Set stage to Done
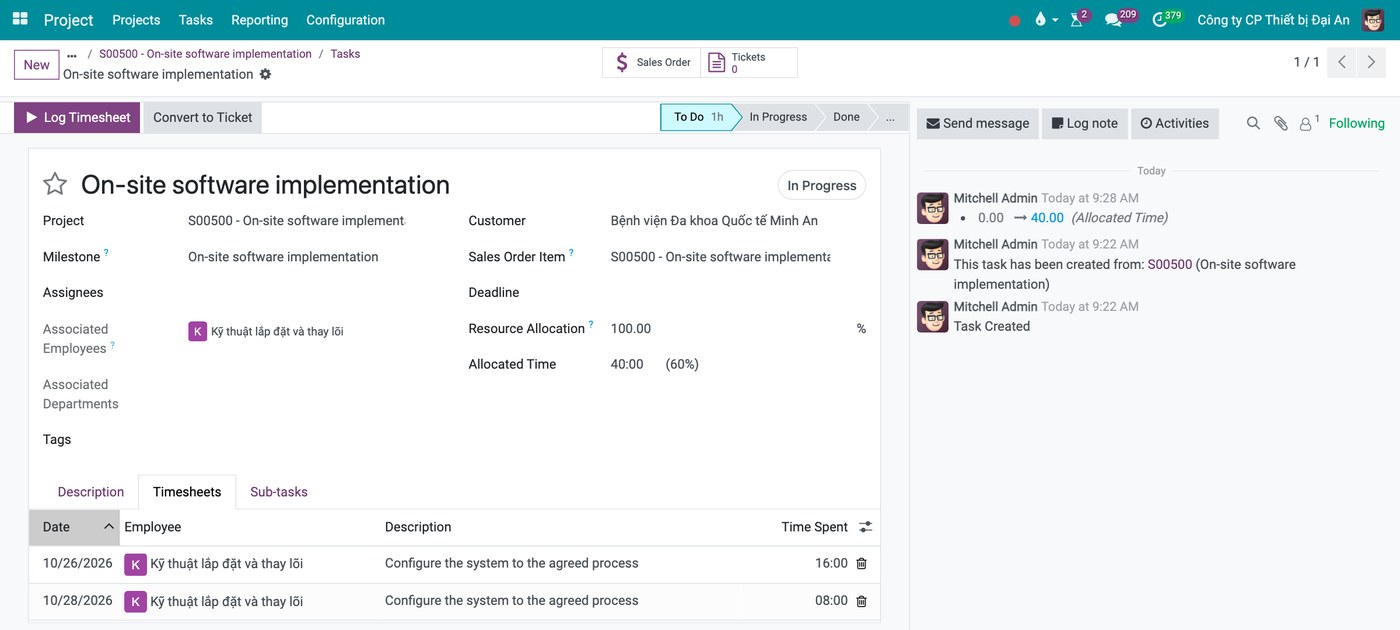Viewport: 1400px width, 630px height. 846,117
